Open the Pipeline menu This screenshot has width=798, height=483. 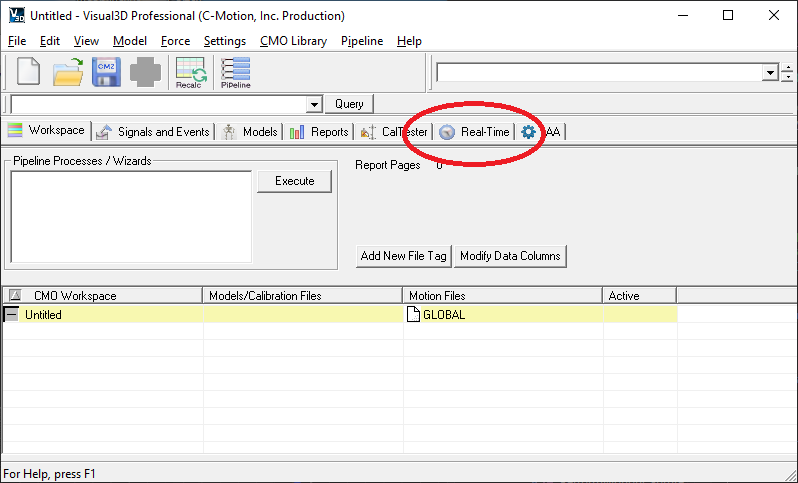click(x=362, y=41)
